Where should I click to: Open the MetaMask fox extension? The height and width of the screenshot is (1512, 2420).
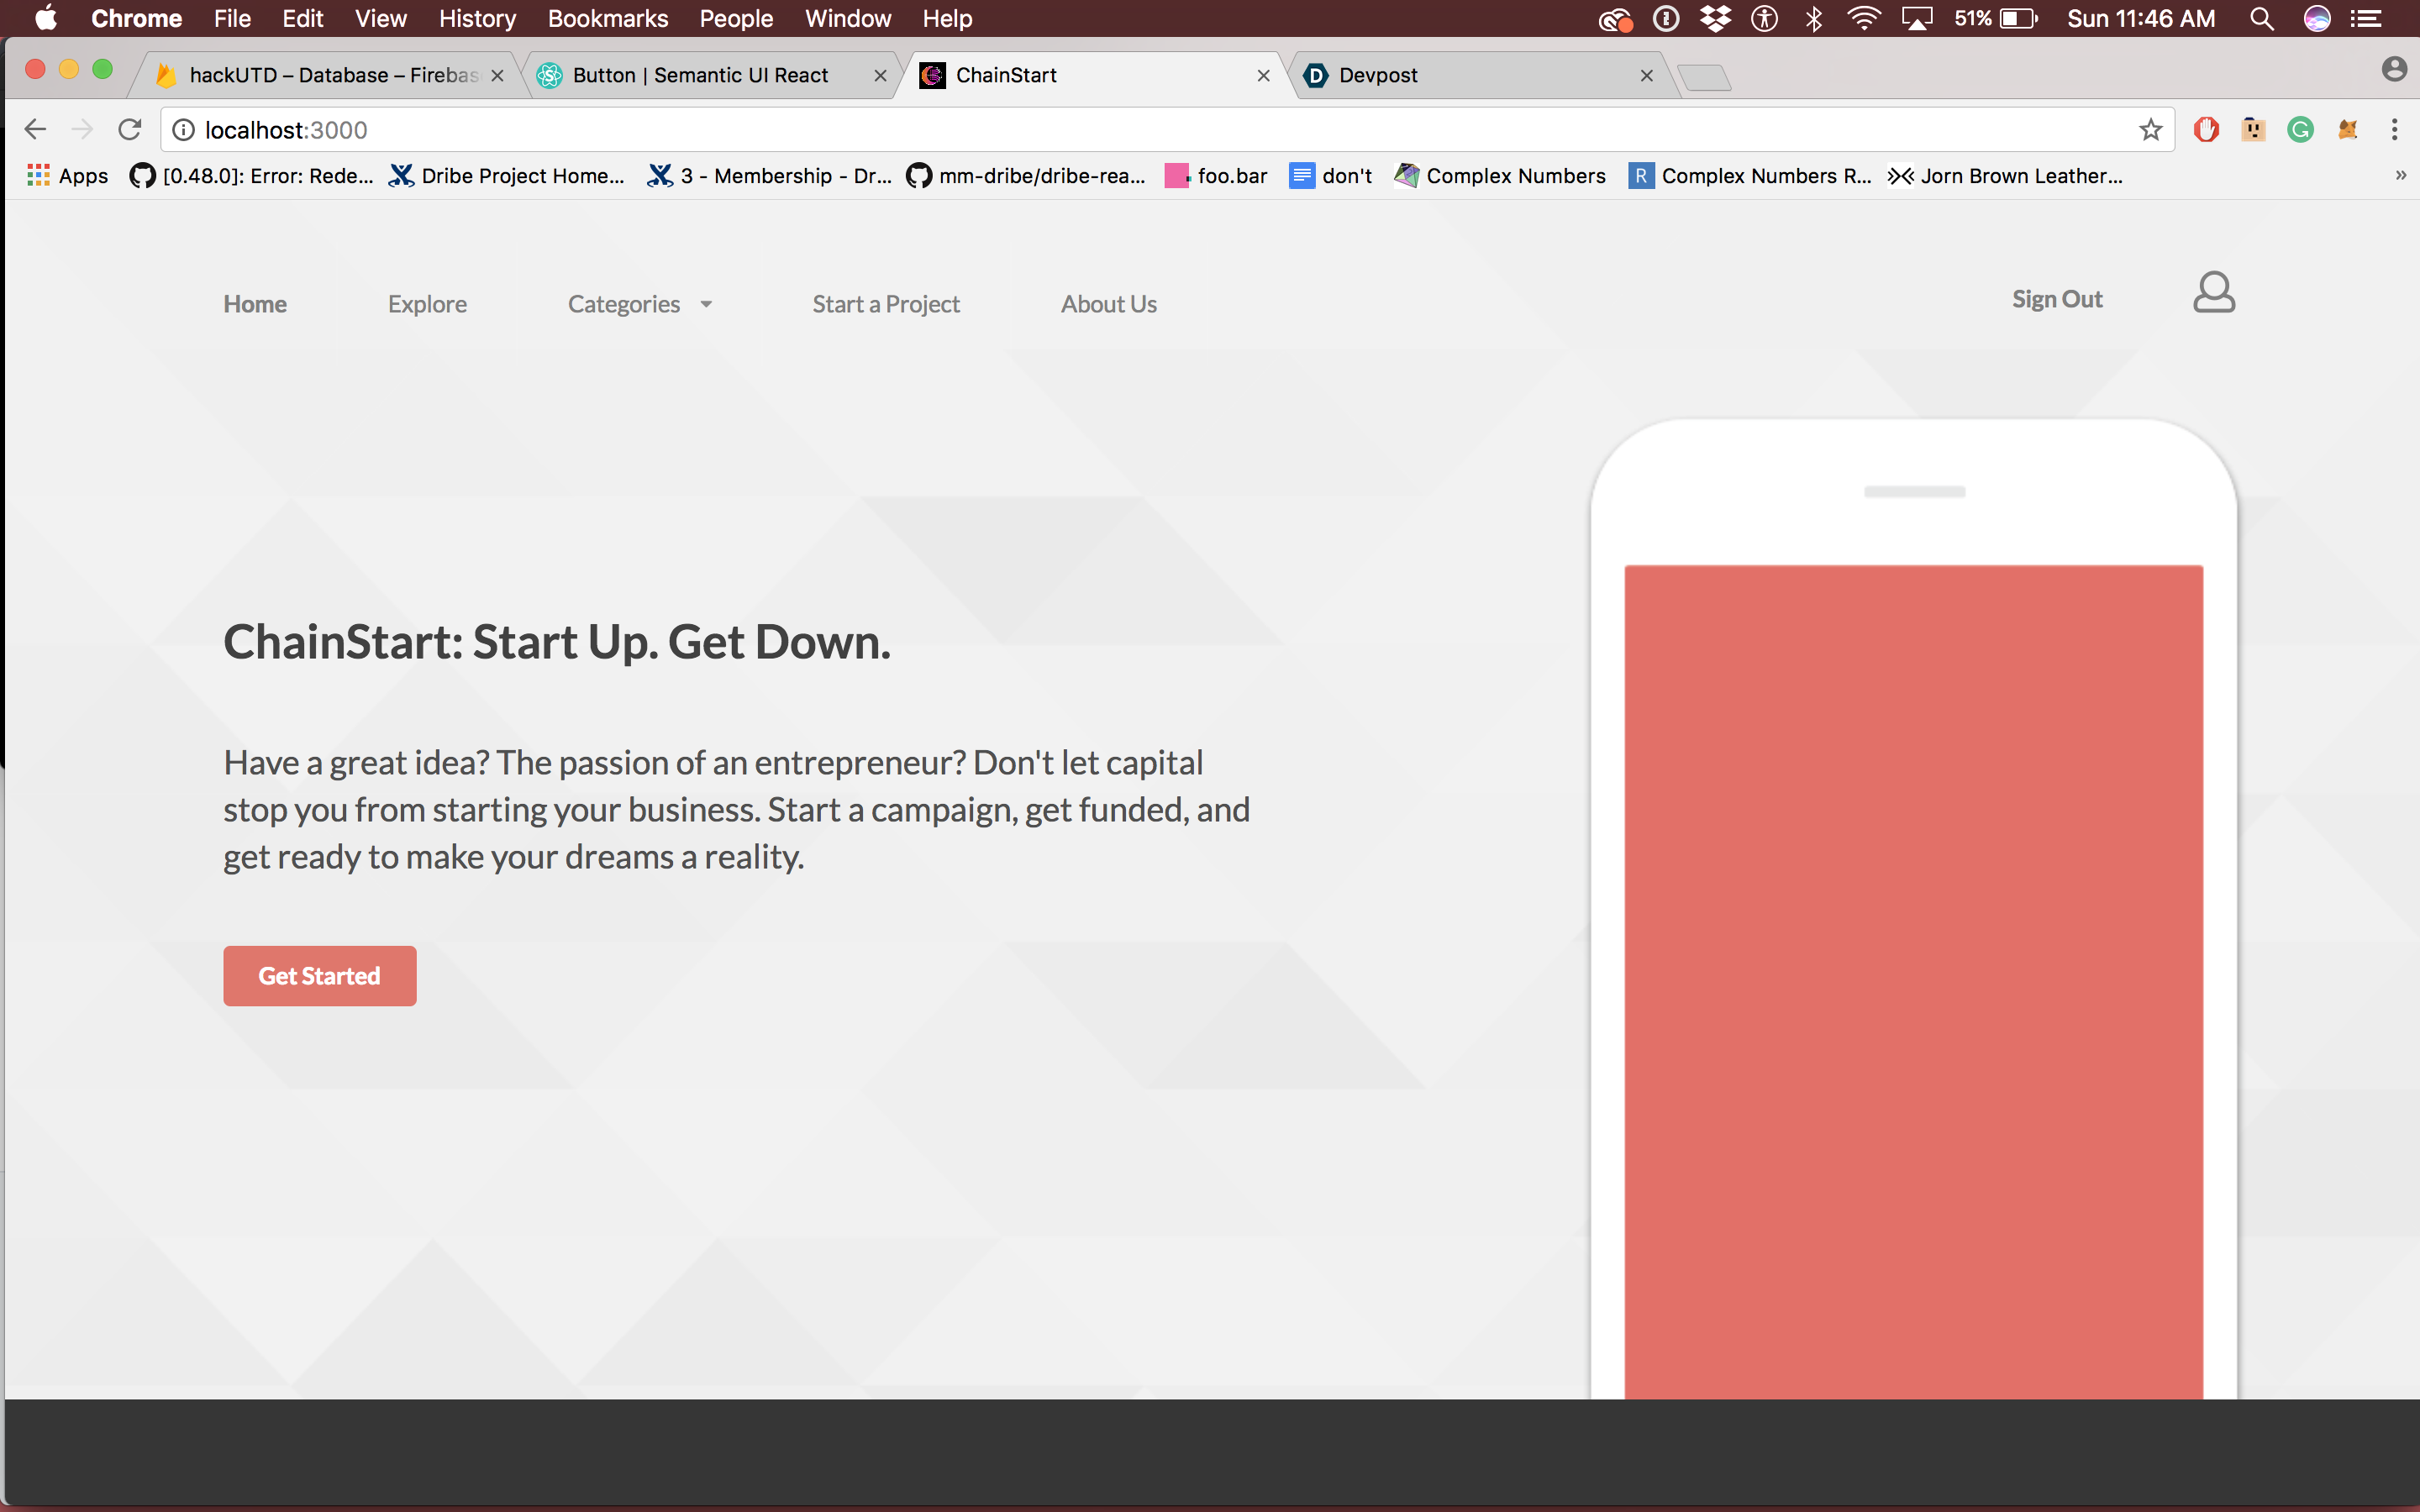(2347, 130)
